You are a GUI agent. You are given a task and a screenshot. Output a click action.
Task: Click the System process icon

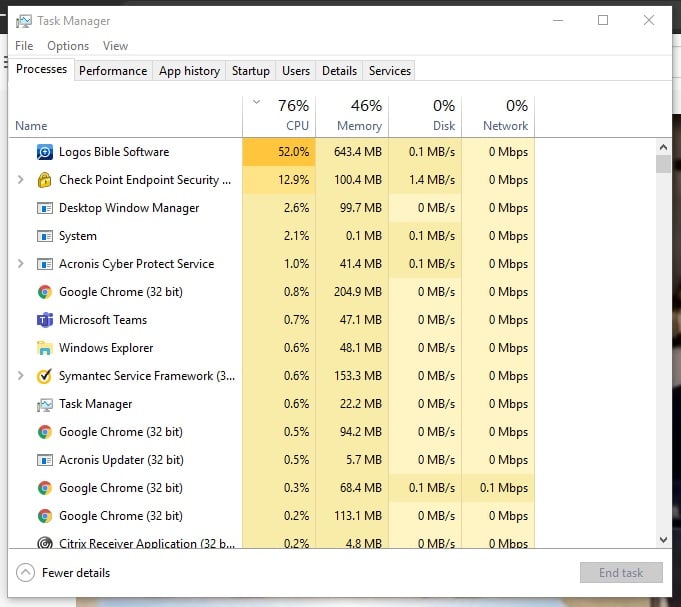pyautogui.click(x=45, y=236)
